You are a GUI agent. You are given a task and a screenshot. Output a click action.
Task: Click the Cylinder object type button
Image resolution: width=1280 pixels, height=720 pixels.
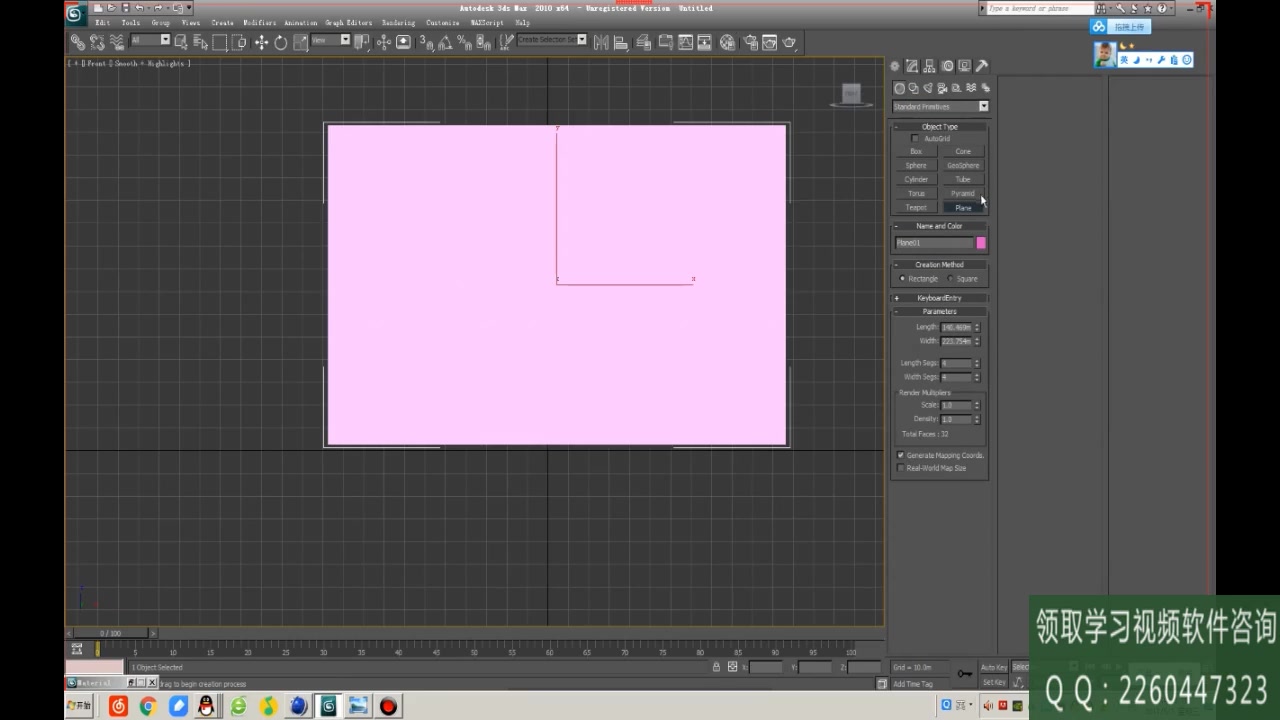(916, 180)
